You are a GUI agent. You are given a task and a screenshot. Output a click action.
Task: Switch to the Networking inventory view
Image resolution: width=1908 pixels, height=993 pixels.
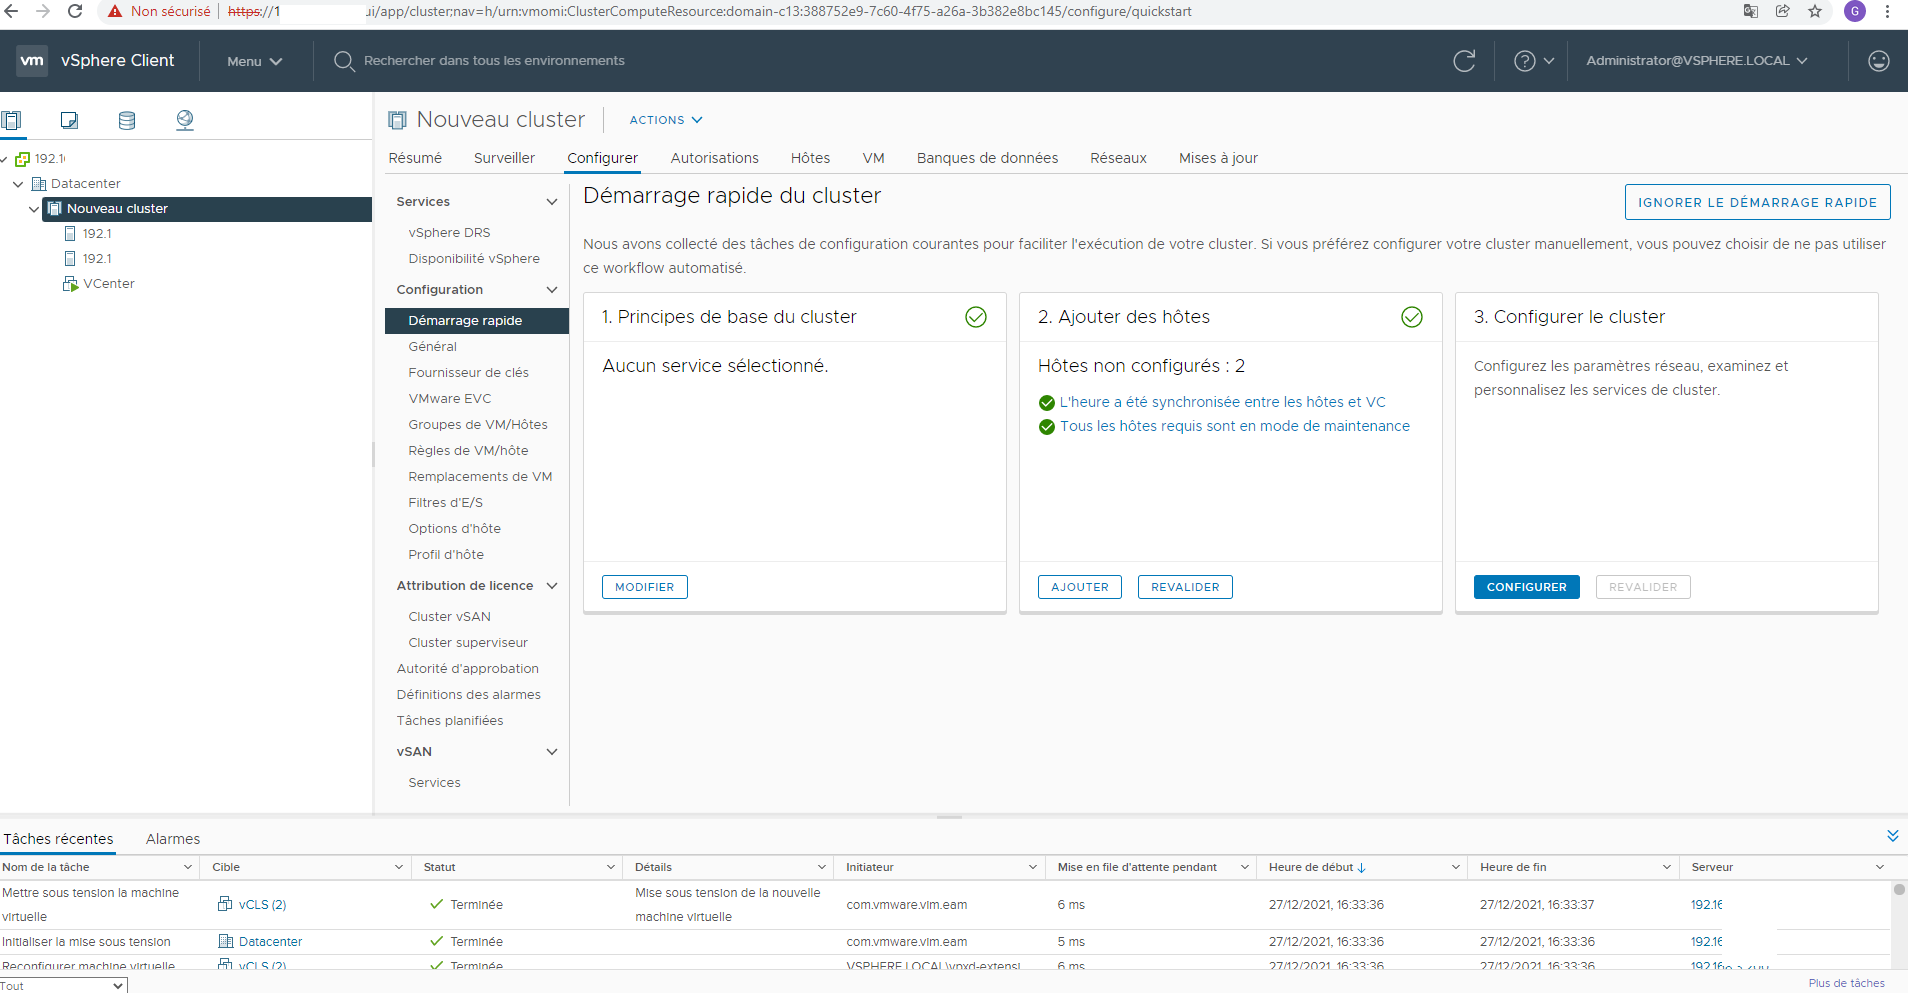pyautogui.click(x=185, y=120)
